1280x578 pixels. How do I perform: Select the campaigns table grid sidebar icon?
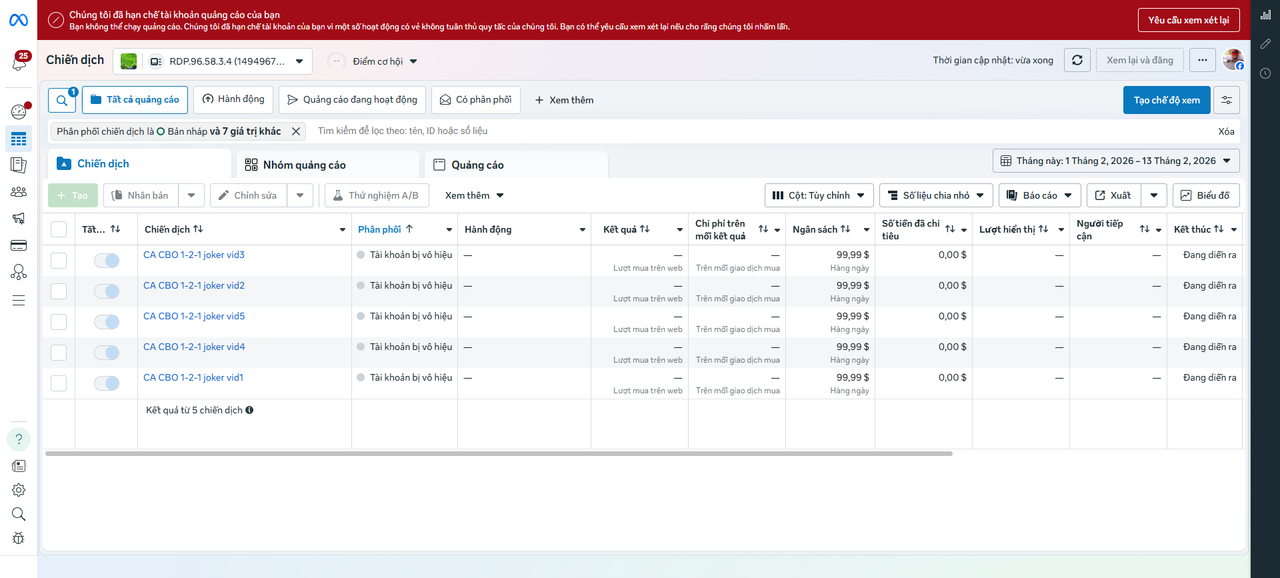pyautogui.click(x=18, y=139)
